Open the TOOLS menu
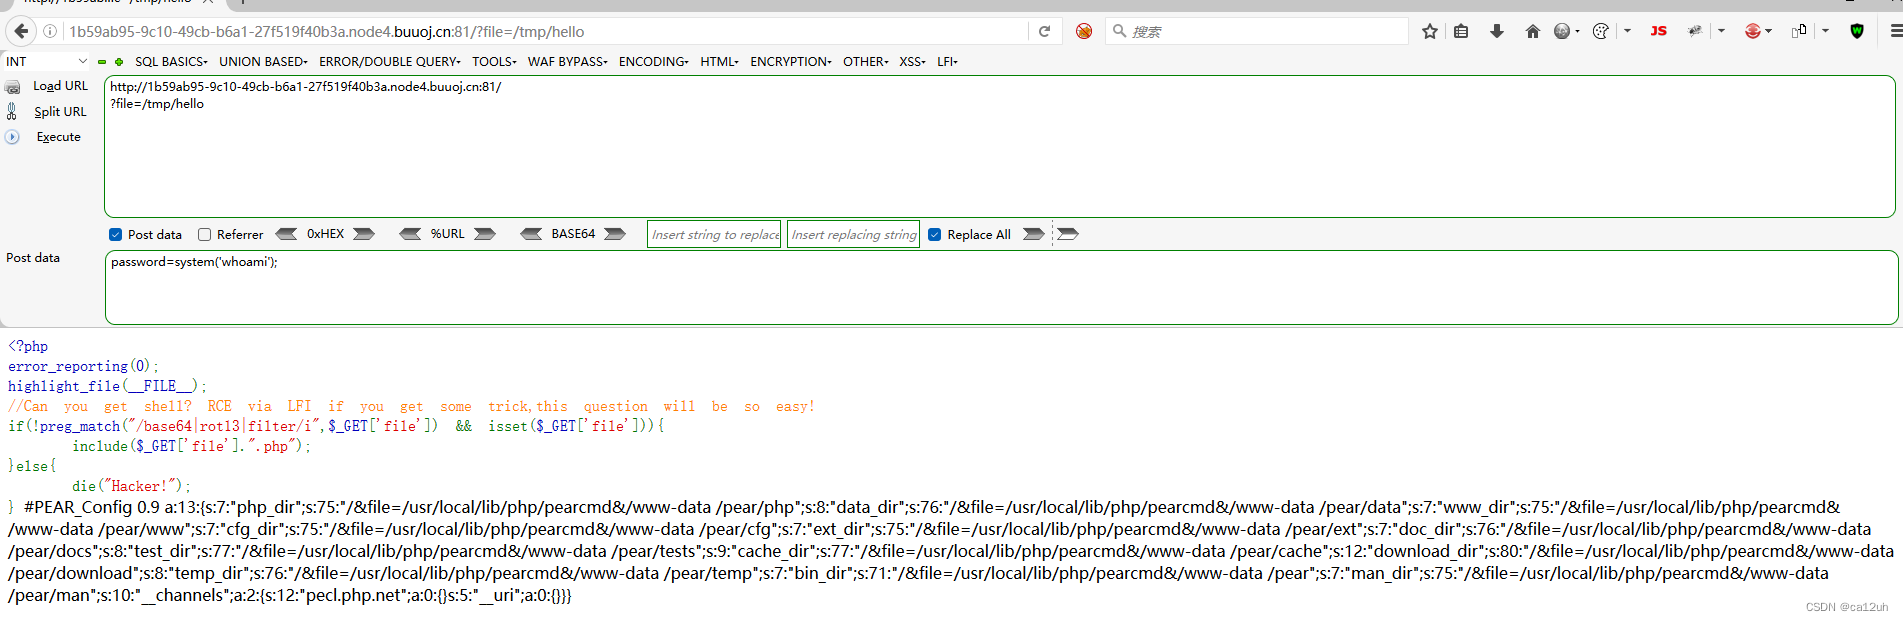Image resolution: width=1903 pixels, height=621 pixels. coord(494,62)
